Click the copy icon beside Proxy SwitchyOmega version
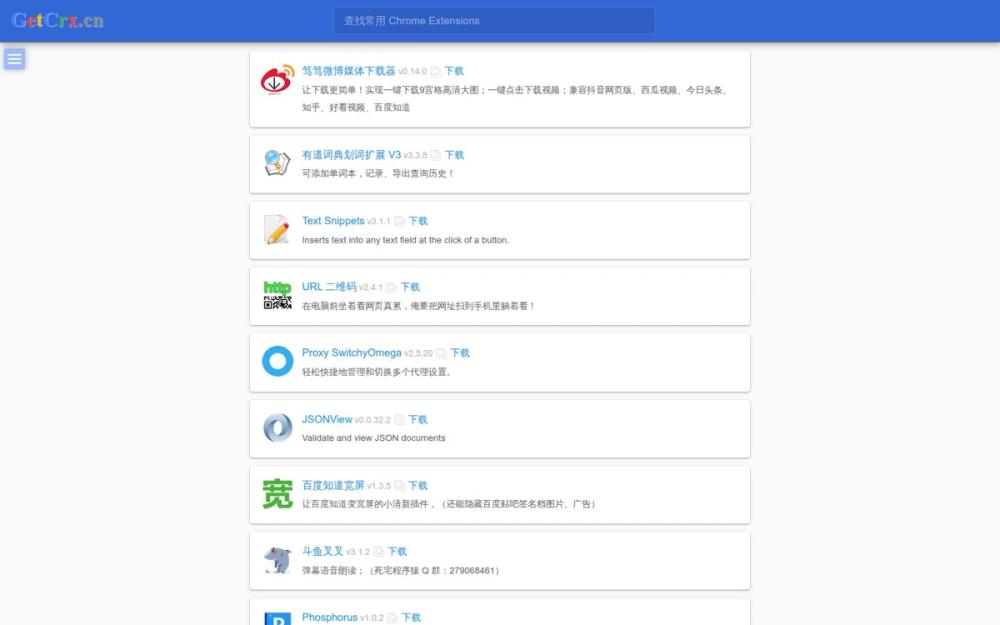1000x625 pixels. pyautogui.click(x=440, y=353)
